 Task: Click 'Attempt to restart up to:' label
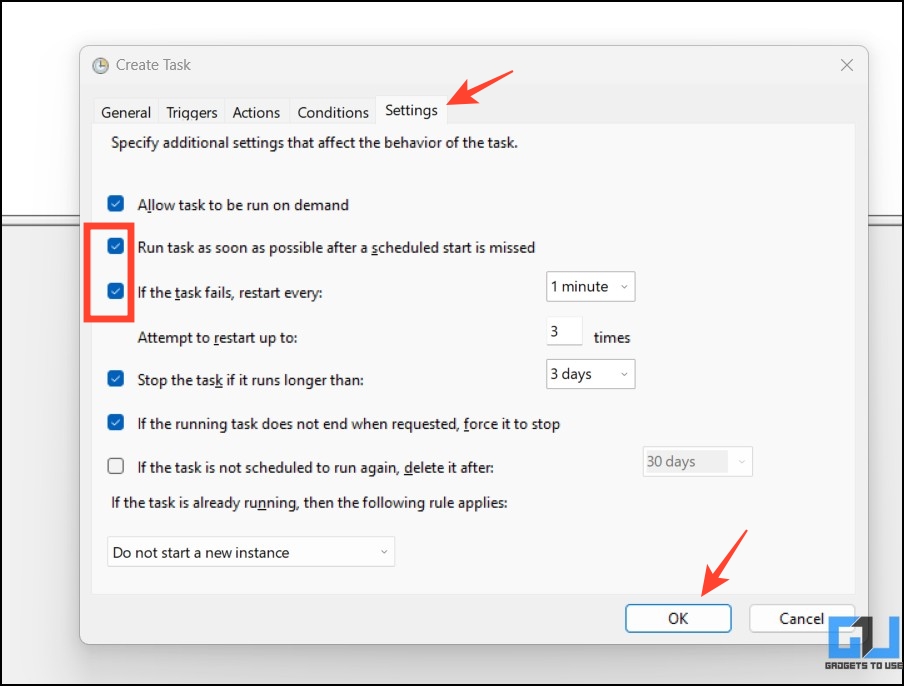[x=217, y=338]
